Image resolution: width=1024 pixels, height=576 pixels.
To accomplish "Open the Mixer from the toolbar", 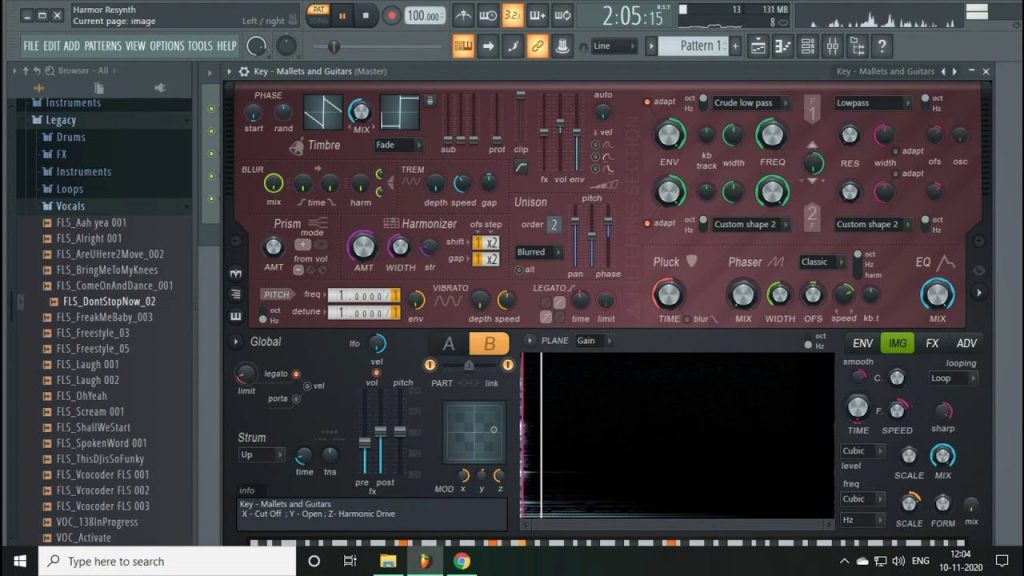I will [831, 46].
